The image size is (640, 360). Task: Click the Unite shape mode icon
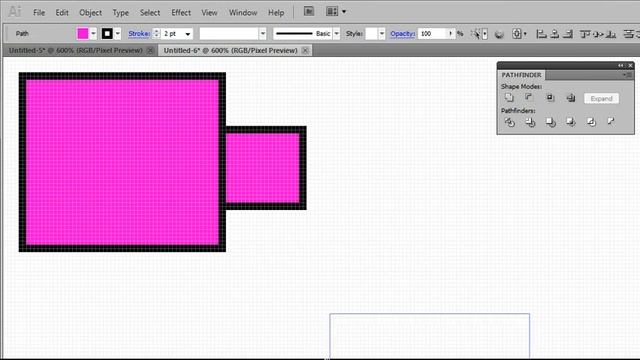509,98
